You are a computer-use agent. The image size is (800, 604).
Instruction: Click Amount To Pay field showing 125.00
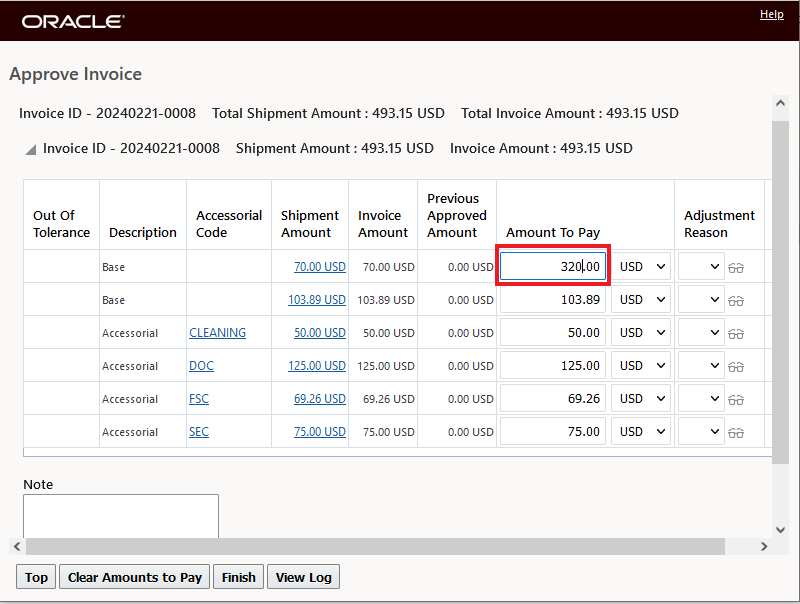click(553, 366)
